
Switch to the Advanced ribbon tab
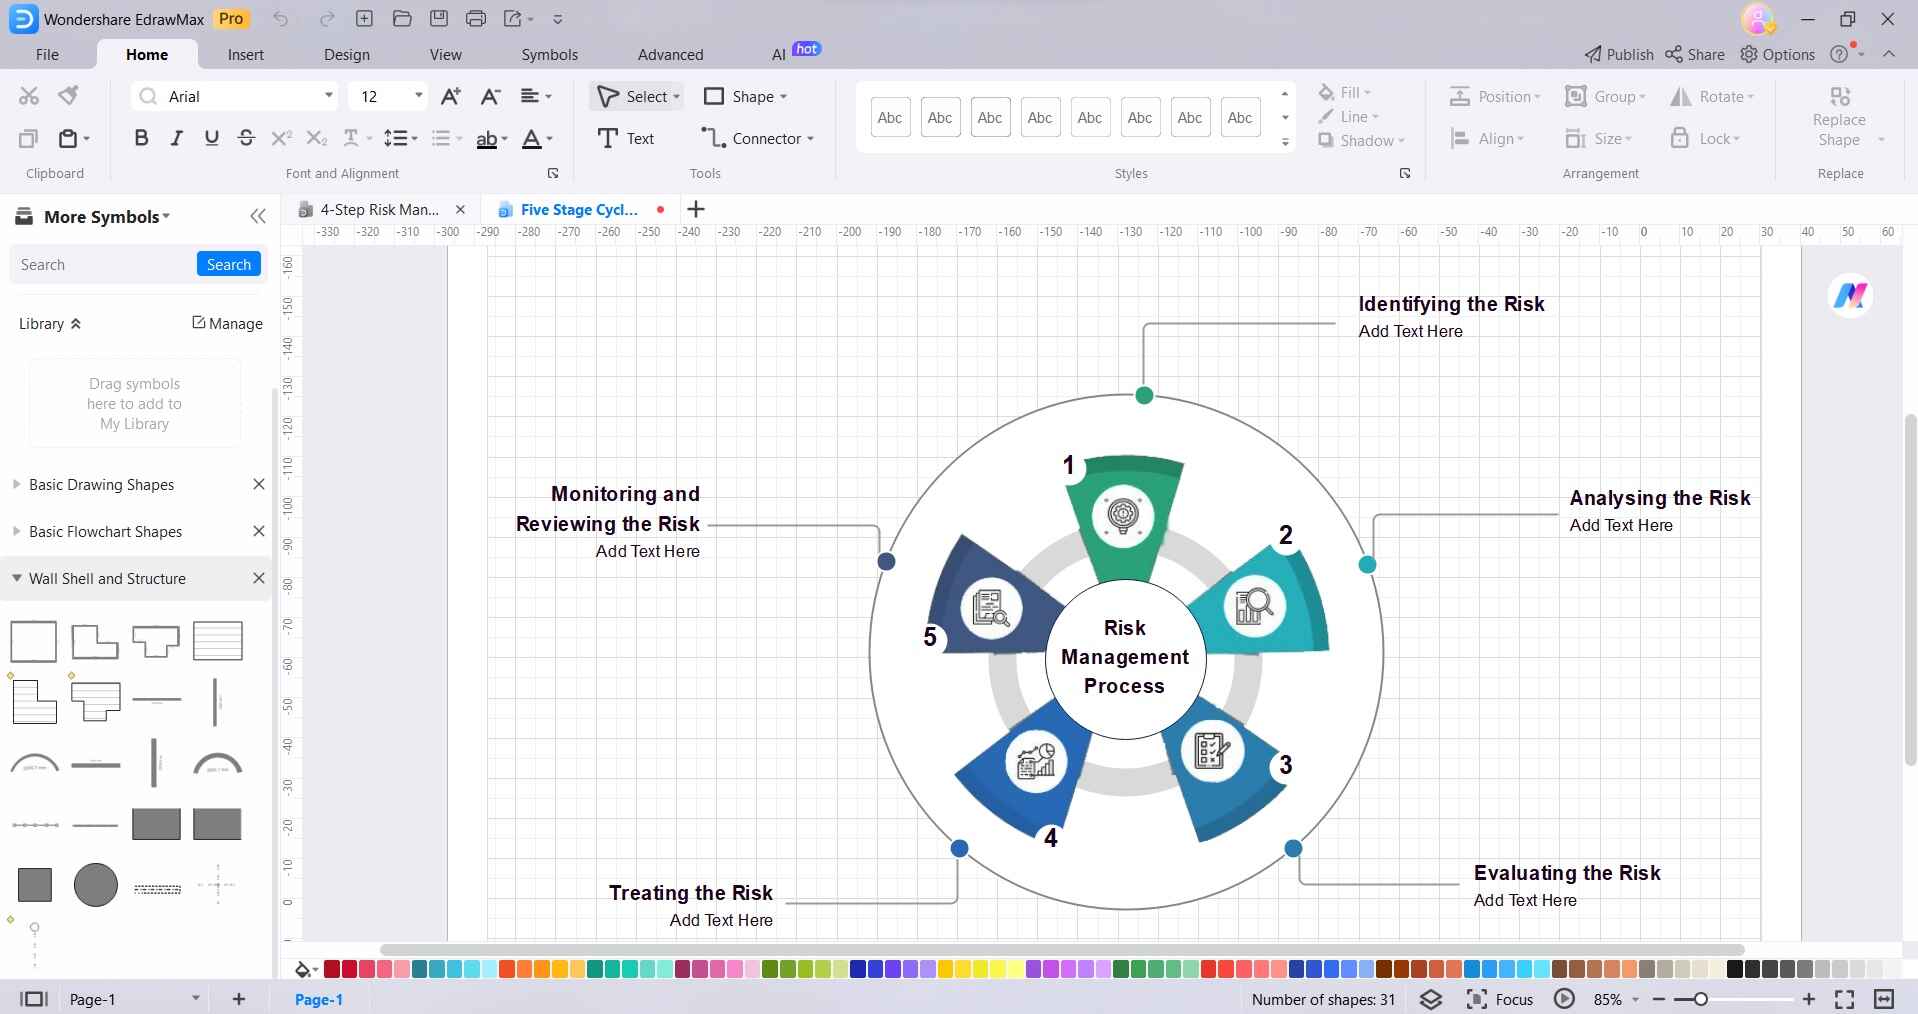[x=670, y=54]
